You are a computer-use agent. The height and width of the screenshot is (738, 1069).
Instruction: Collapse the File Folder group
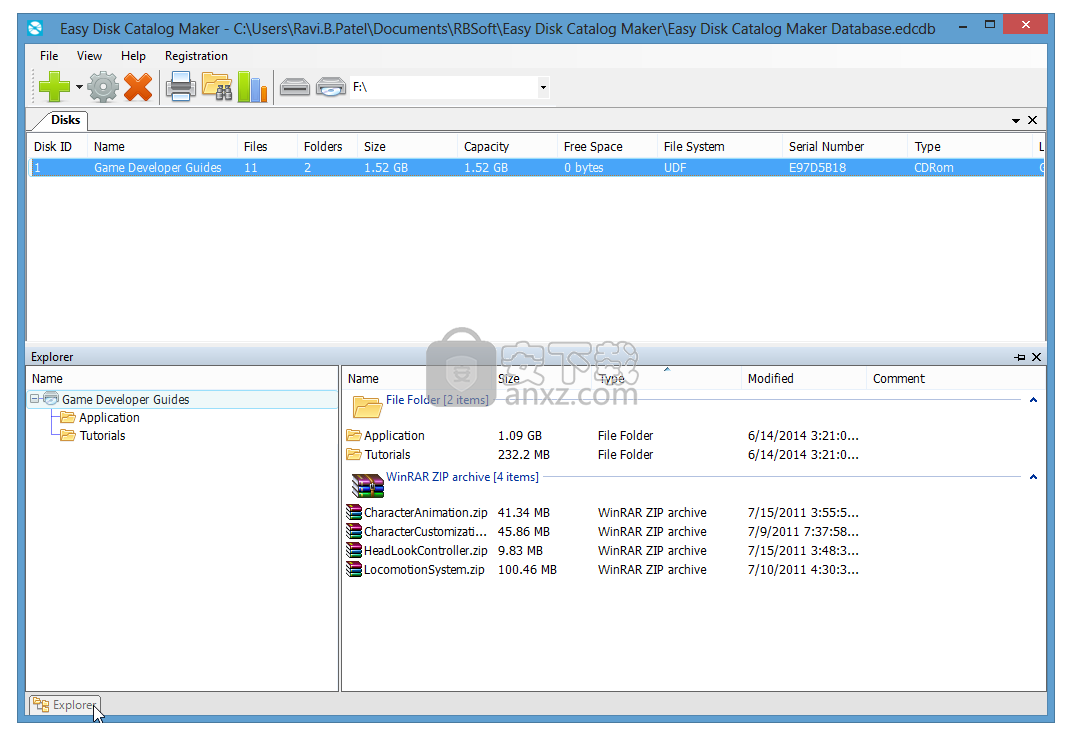coord(1034,400)
